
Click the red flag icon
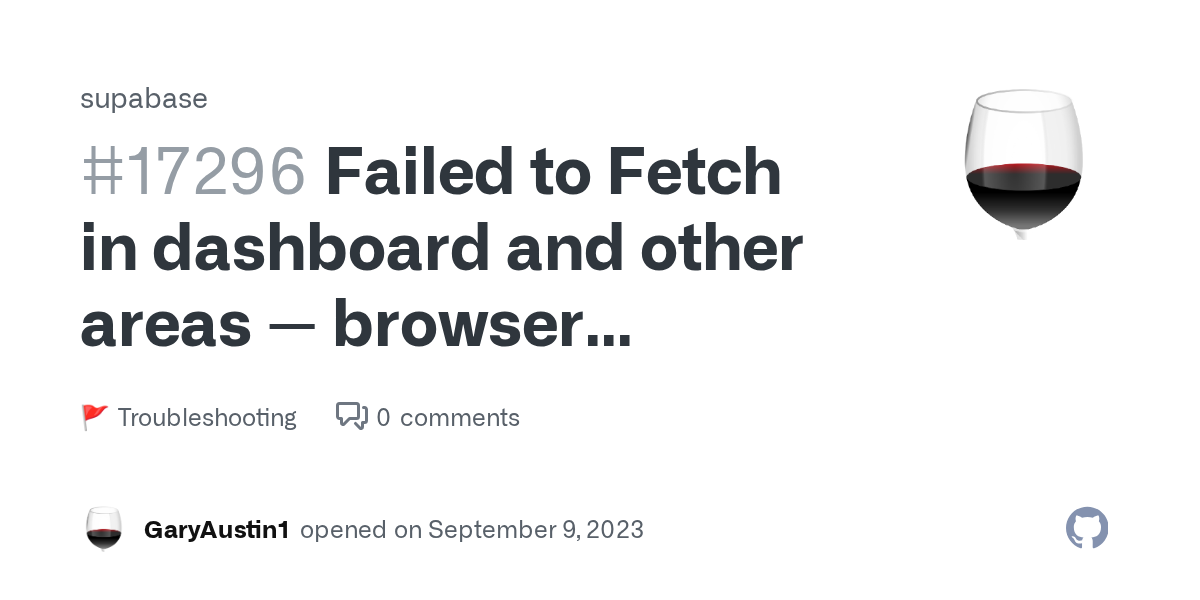pos(94,417)
